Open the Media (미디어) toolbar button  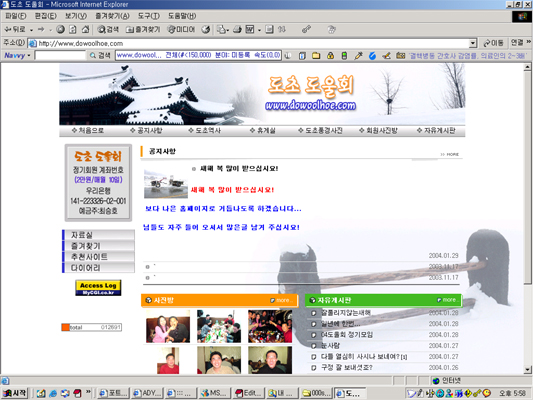[181, 30]
